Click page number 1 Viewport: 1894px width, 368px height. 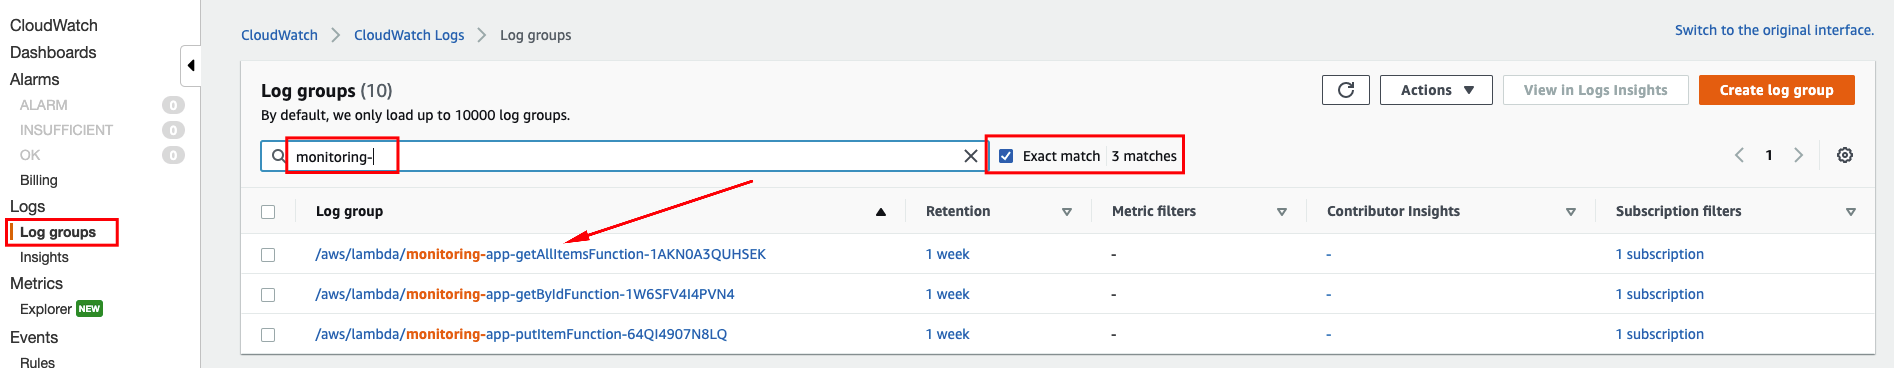tap(1769, 155)
